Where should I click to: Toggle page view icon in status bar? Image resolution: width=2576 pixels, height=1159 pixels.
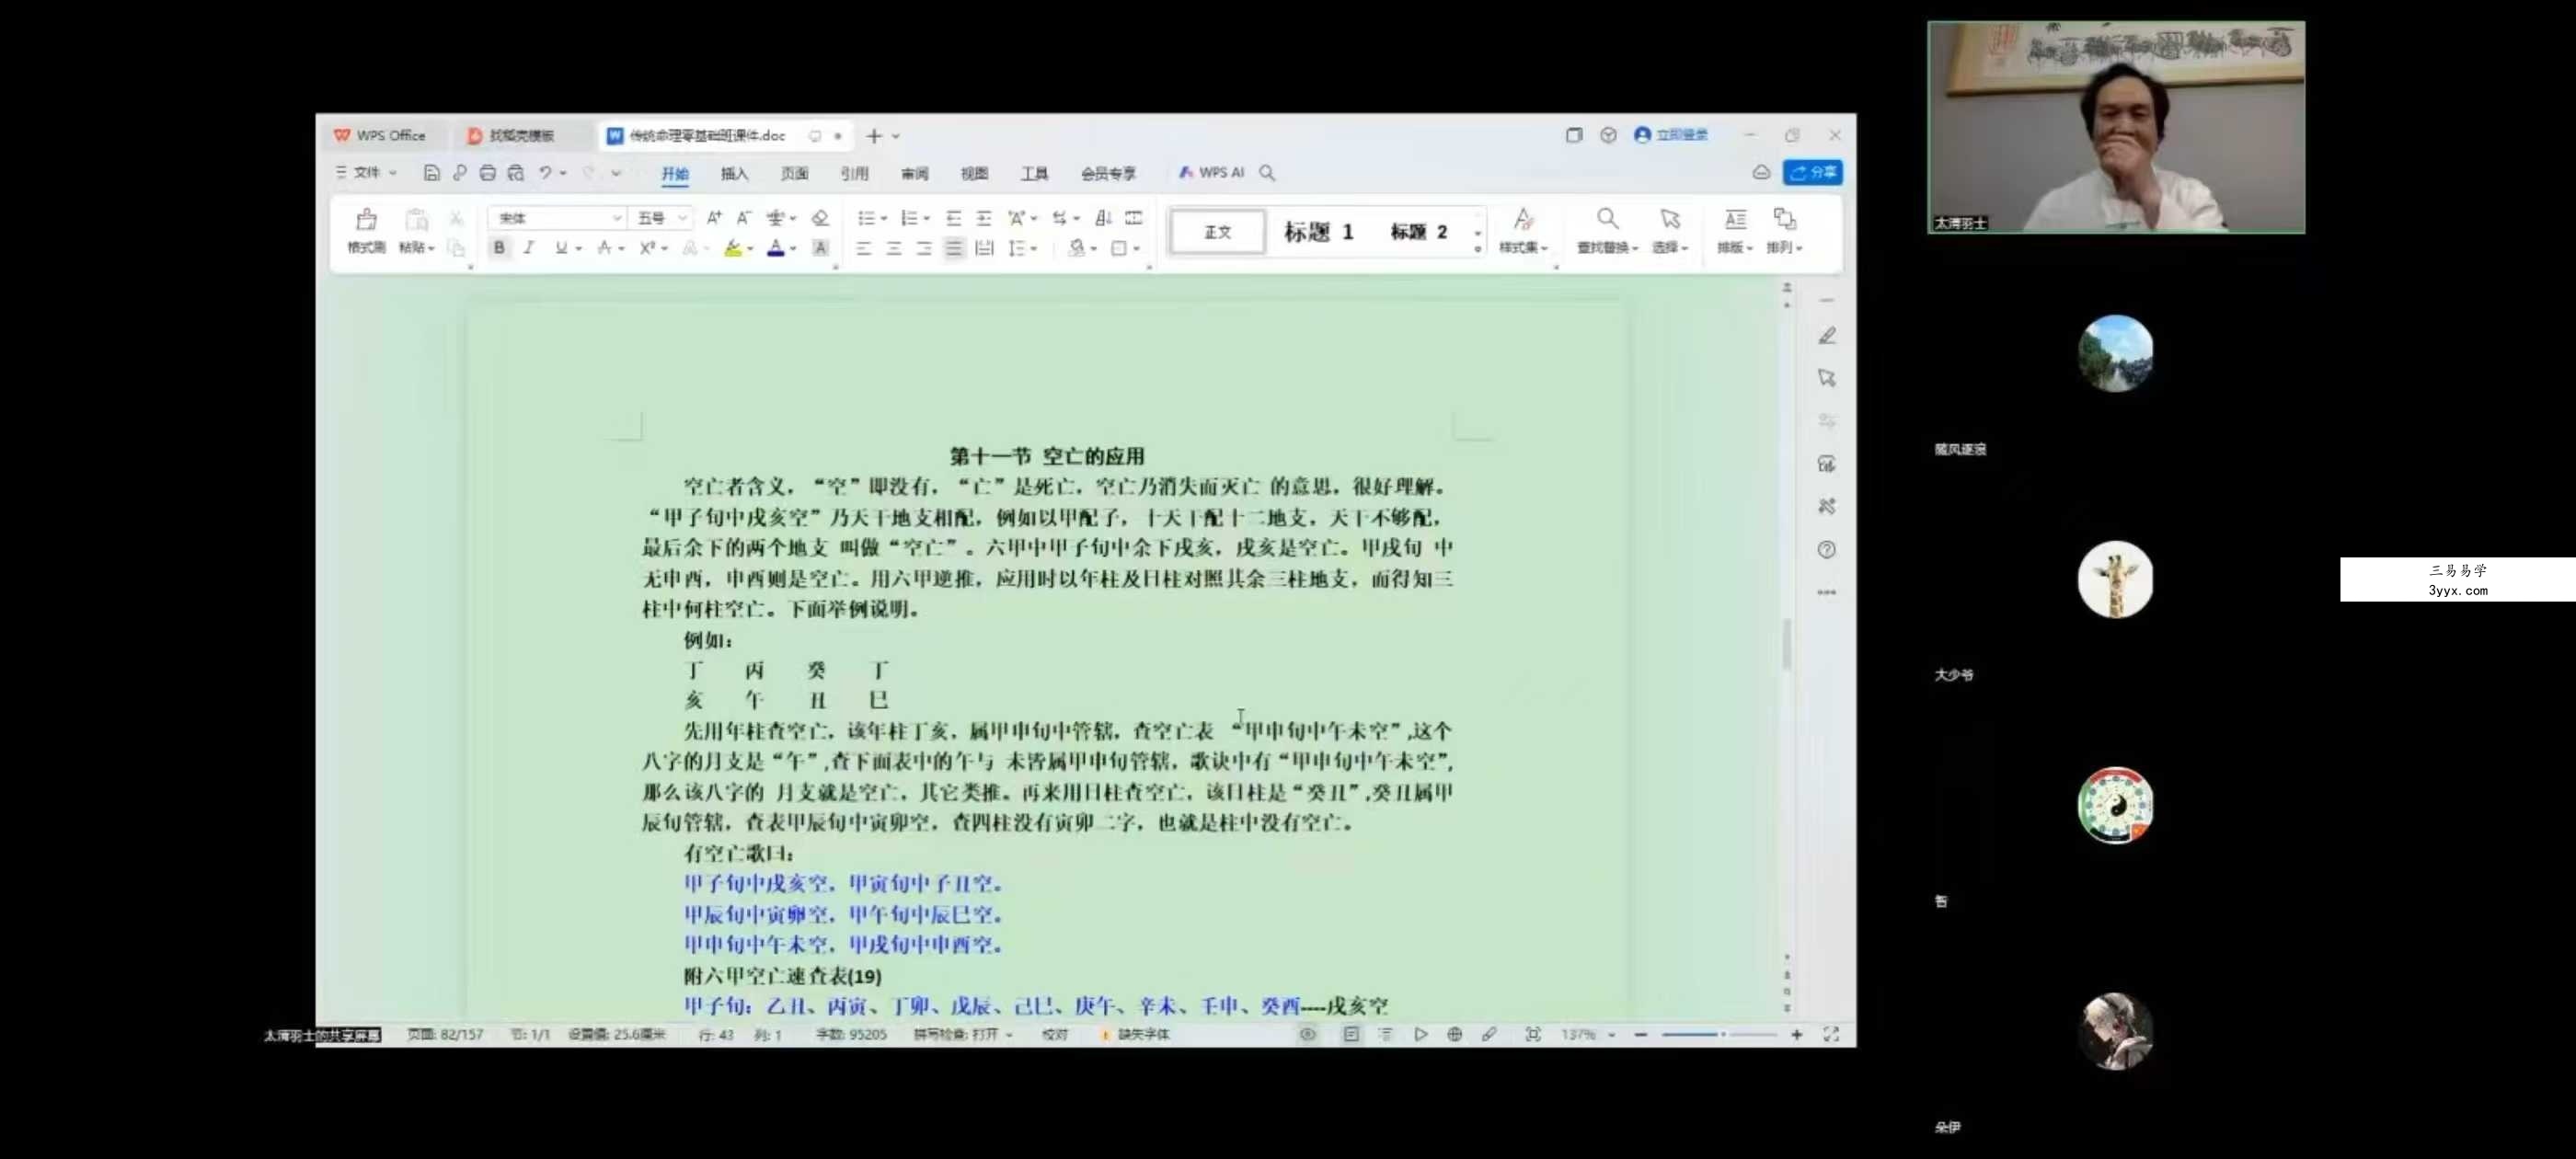[1351, 1035]
